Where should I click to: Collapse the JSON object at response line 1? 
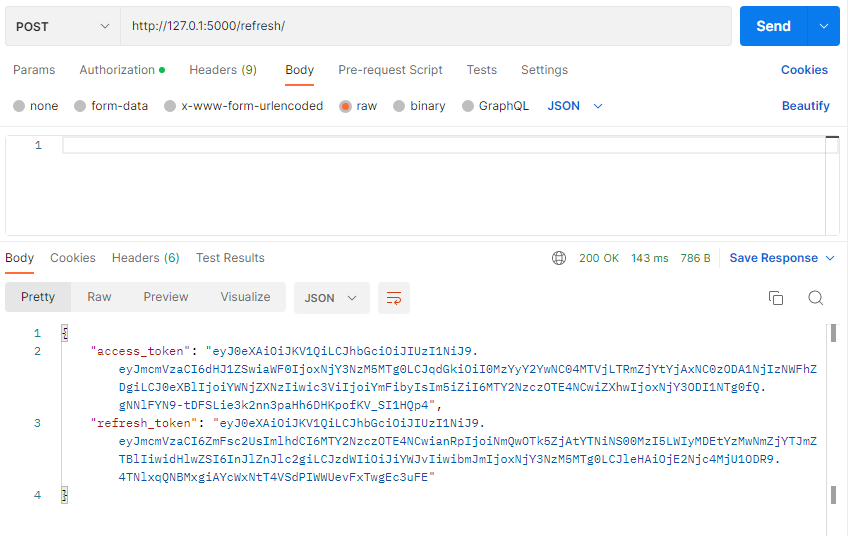click(x=65, y=333)
